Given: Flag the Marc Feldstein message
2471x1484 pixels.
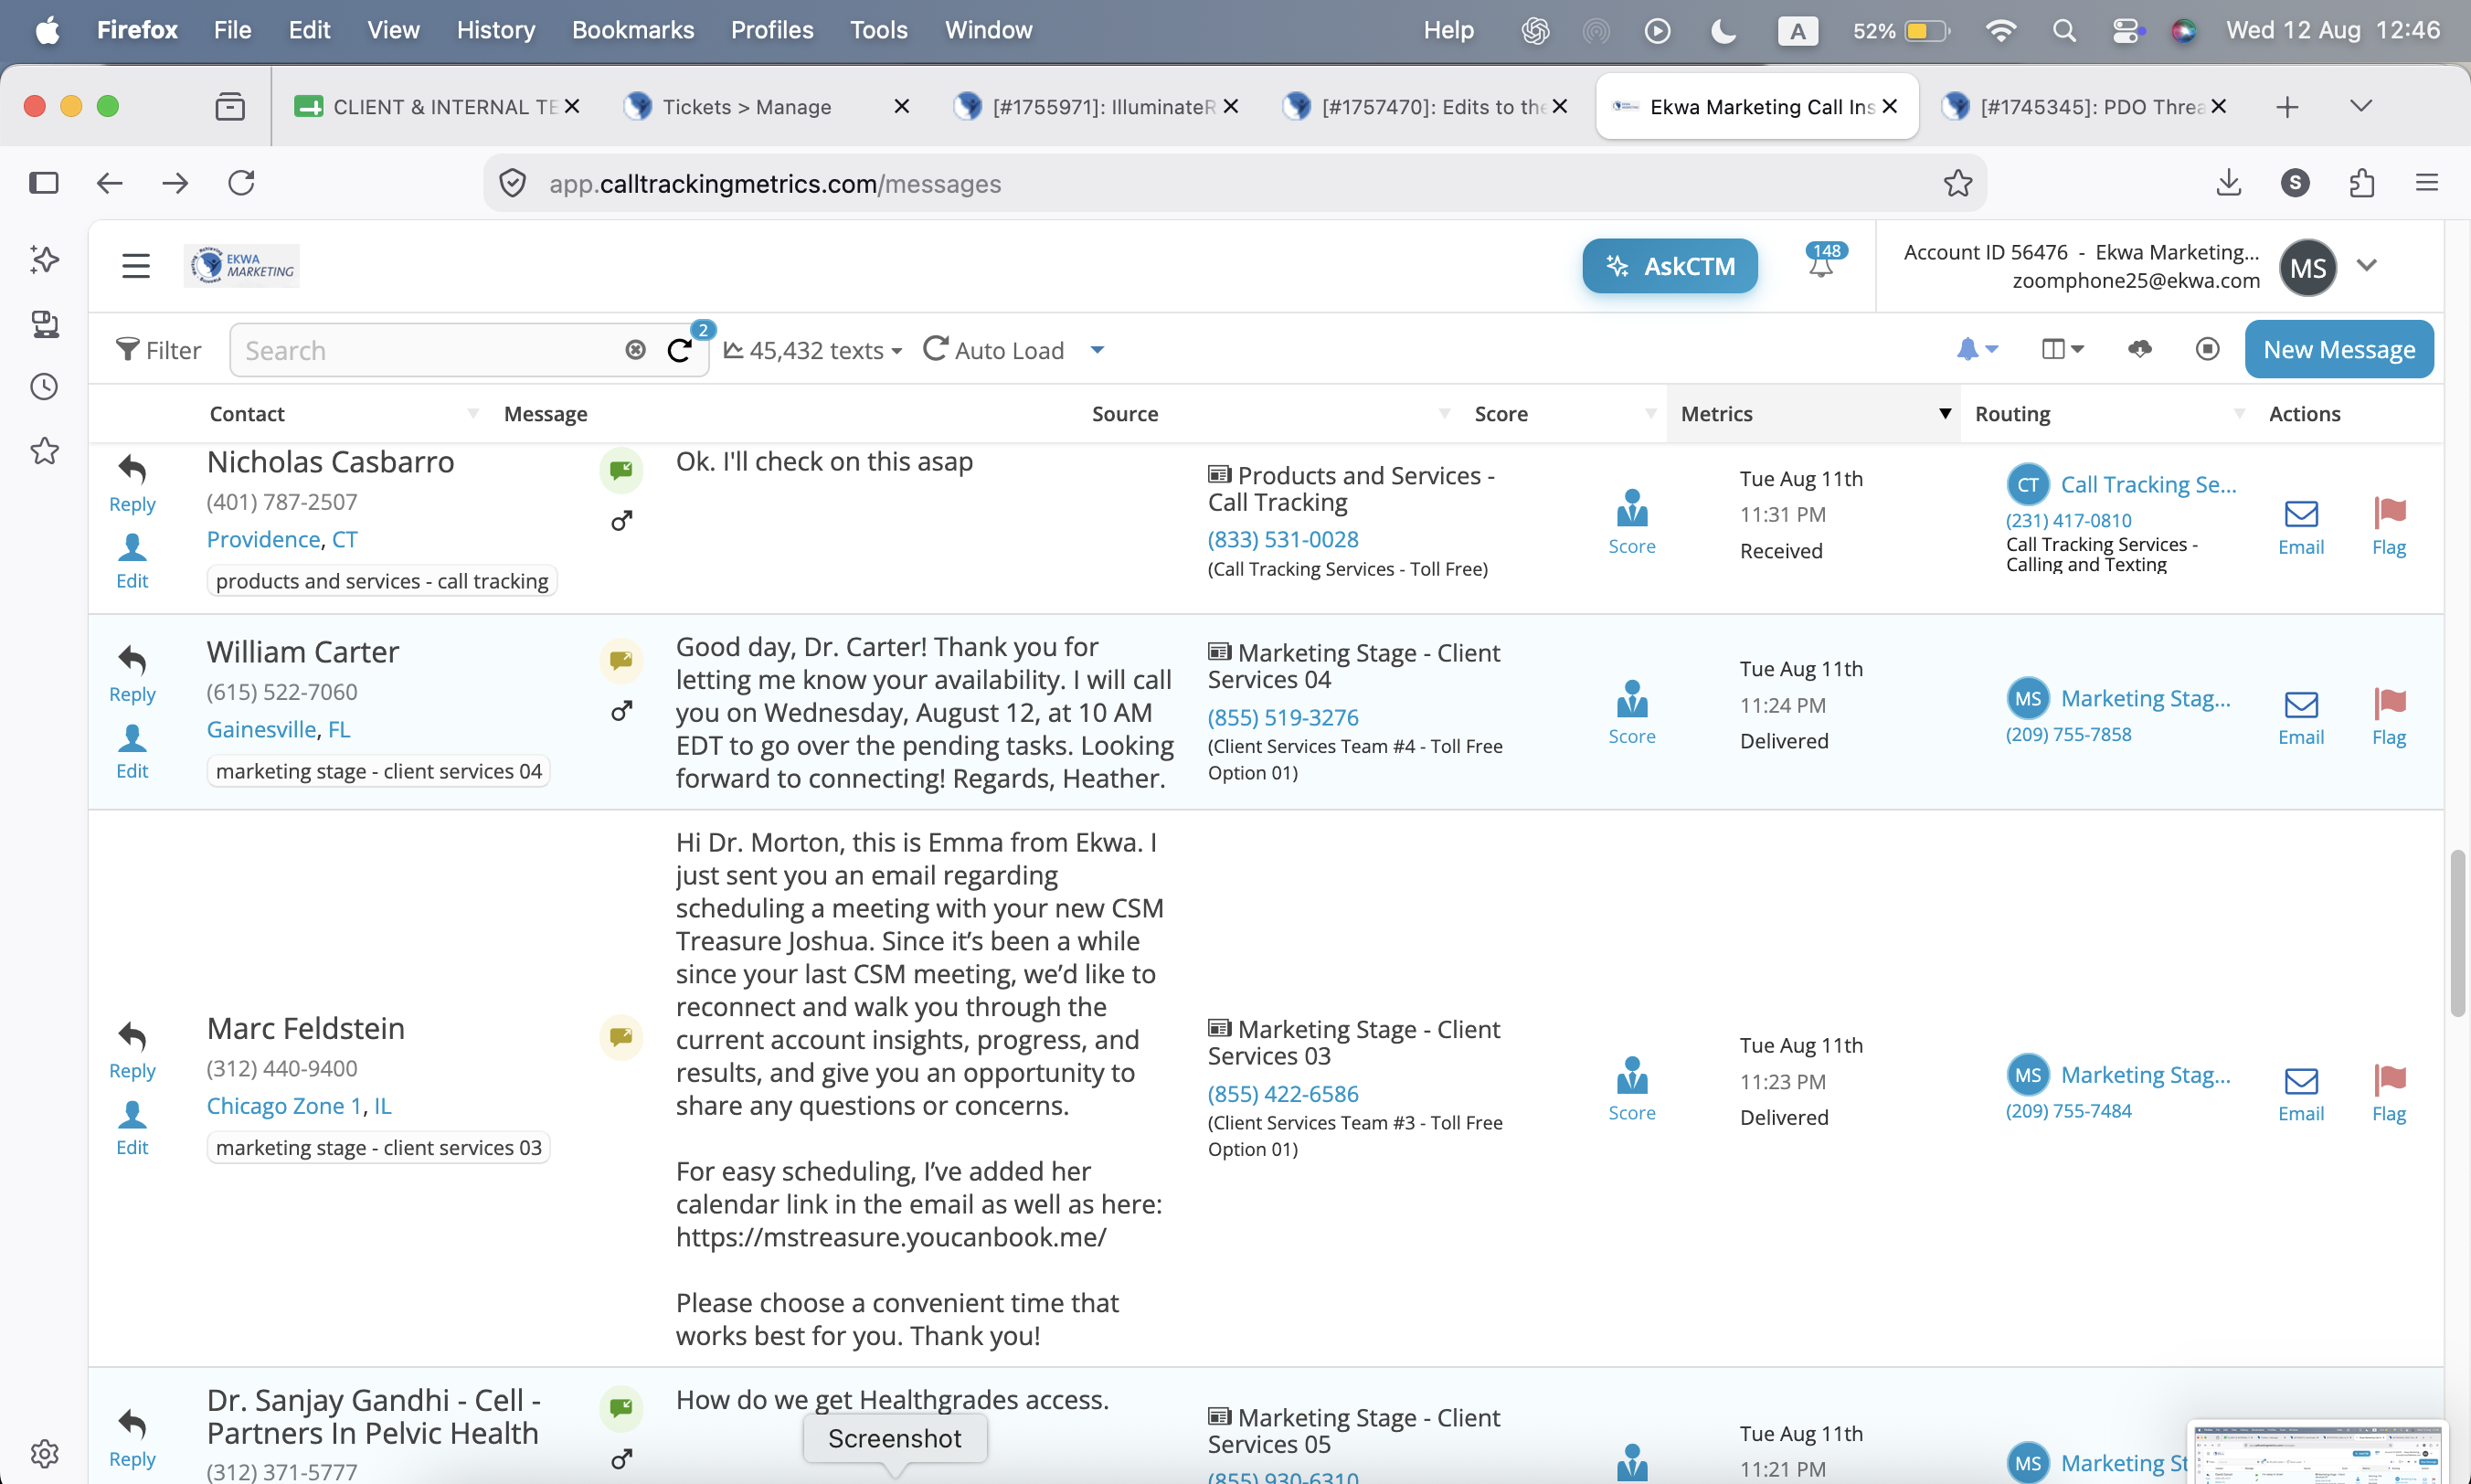Looking at the screenshot, I should [x=2389, y=1093].
